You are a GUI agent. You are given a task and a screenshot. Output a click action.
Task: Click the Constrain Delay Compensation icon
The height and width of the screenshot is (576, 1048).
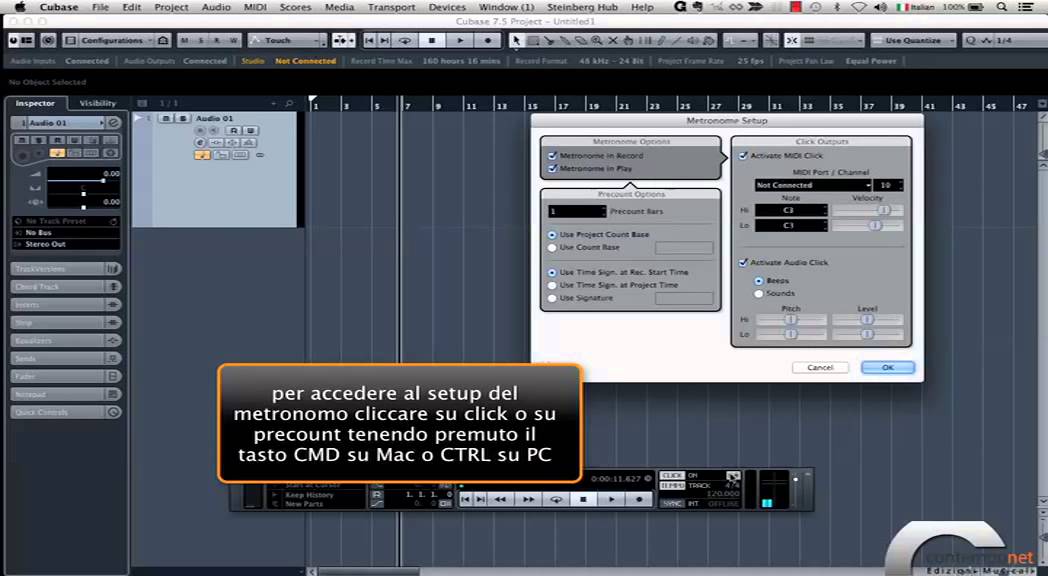[48, 40]
